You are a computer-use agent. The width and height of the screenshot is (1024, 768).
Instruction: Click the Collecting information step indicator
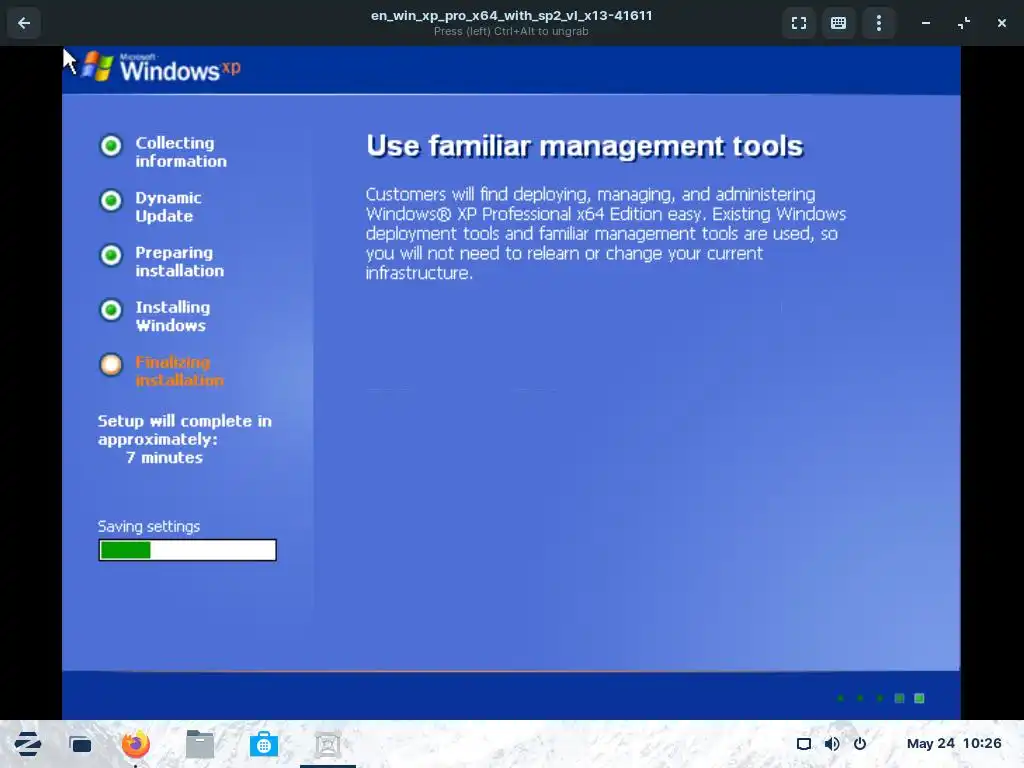point(111,145)
